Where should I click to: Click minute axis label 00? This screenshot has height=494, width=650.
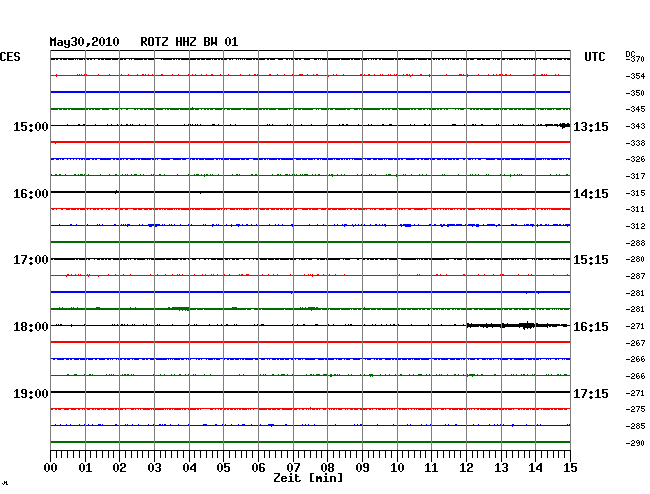(x=51, y=468)
